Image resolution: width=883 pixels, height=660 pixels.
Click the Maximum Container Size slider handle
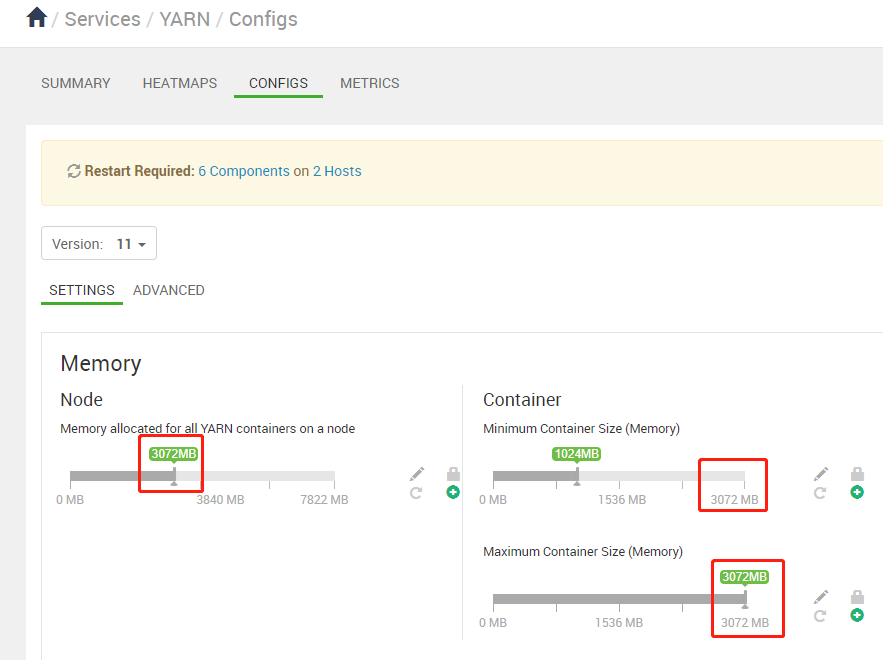(745, 599)
